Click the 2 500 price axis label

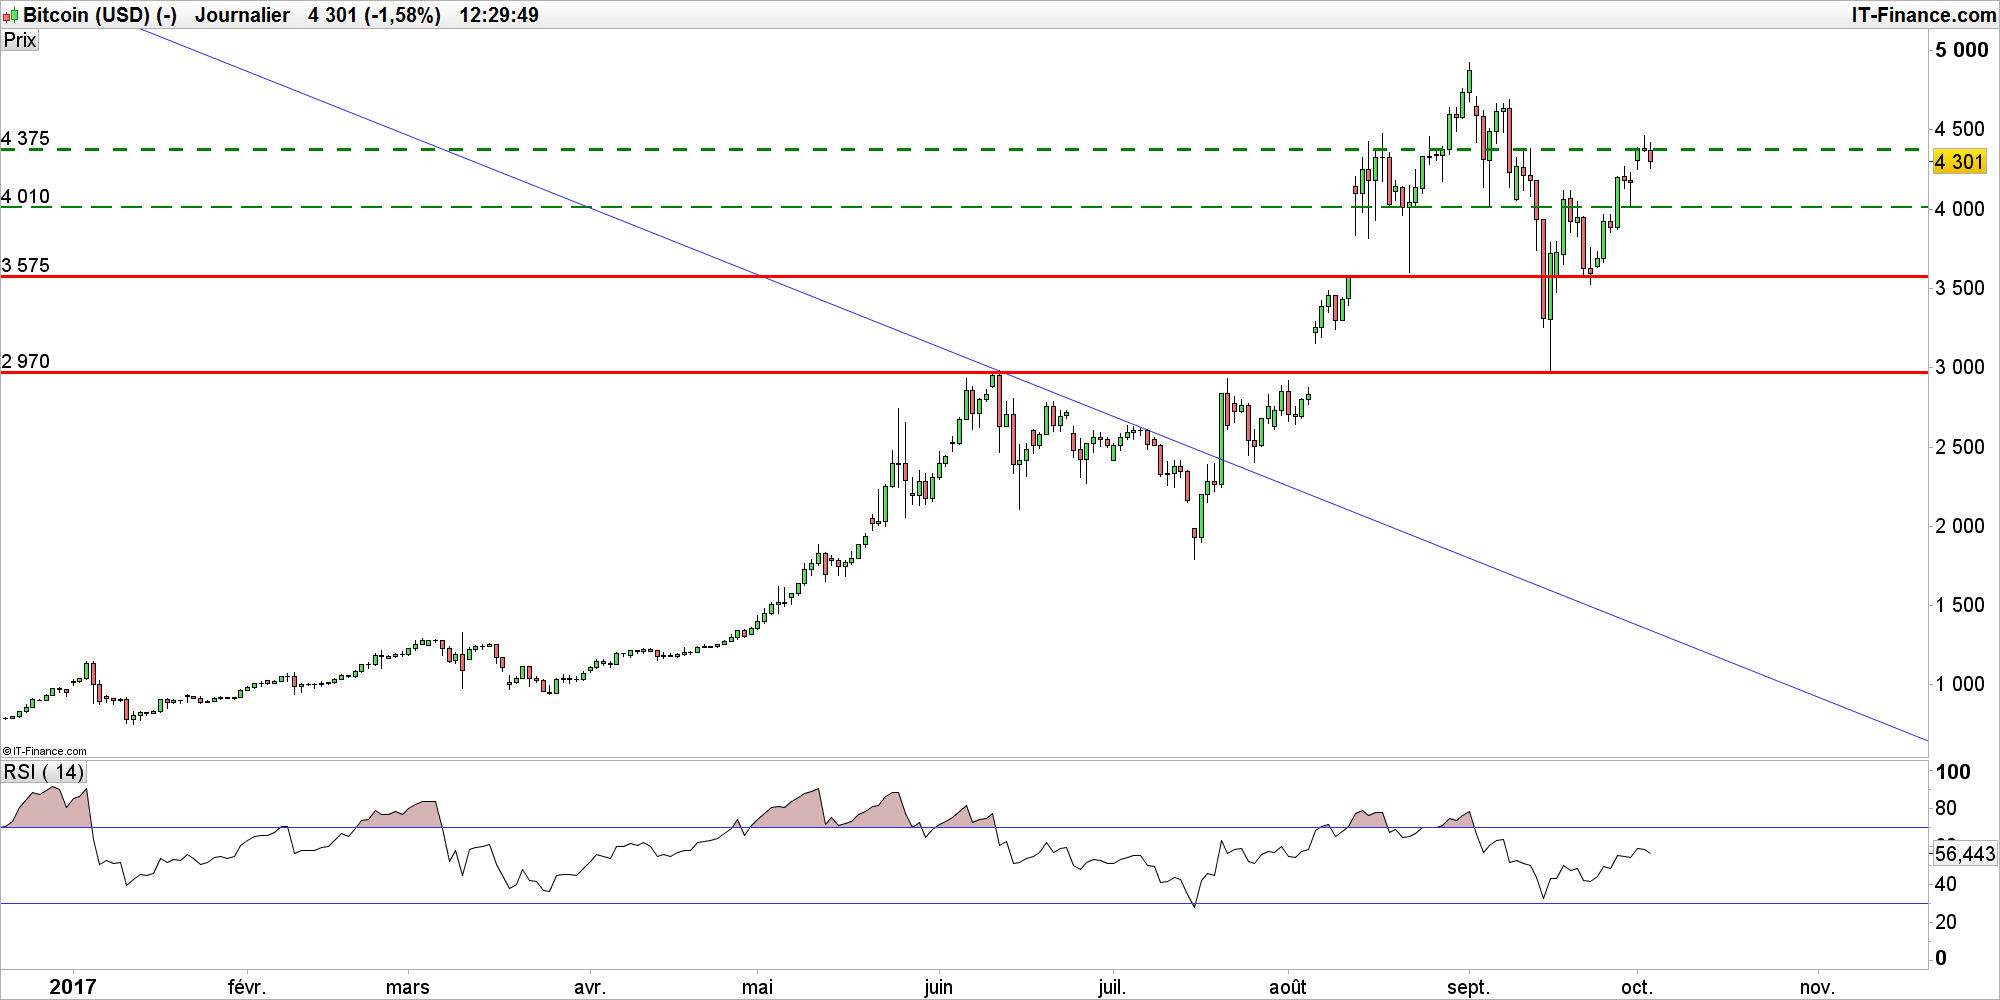(1960, 447)
